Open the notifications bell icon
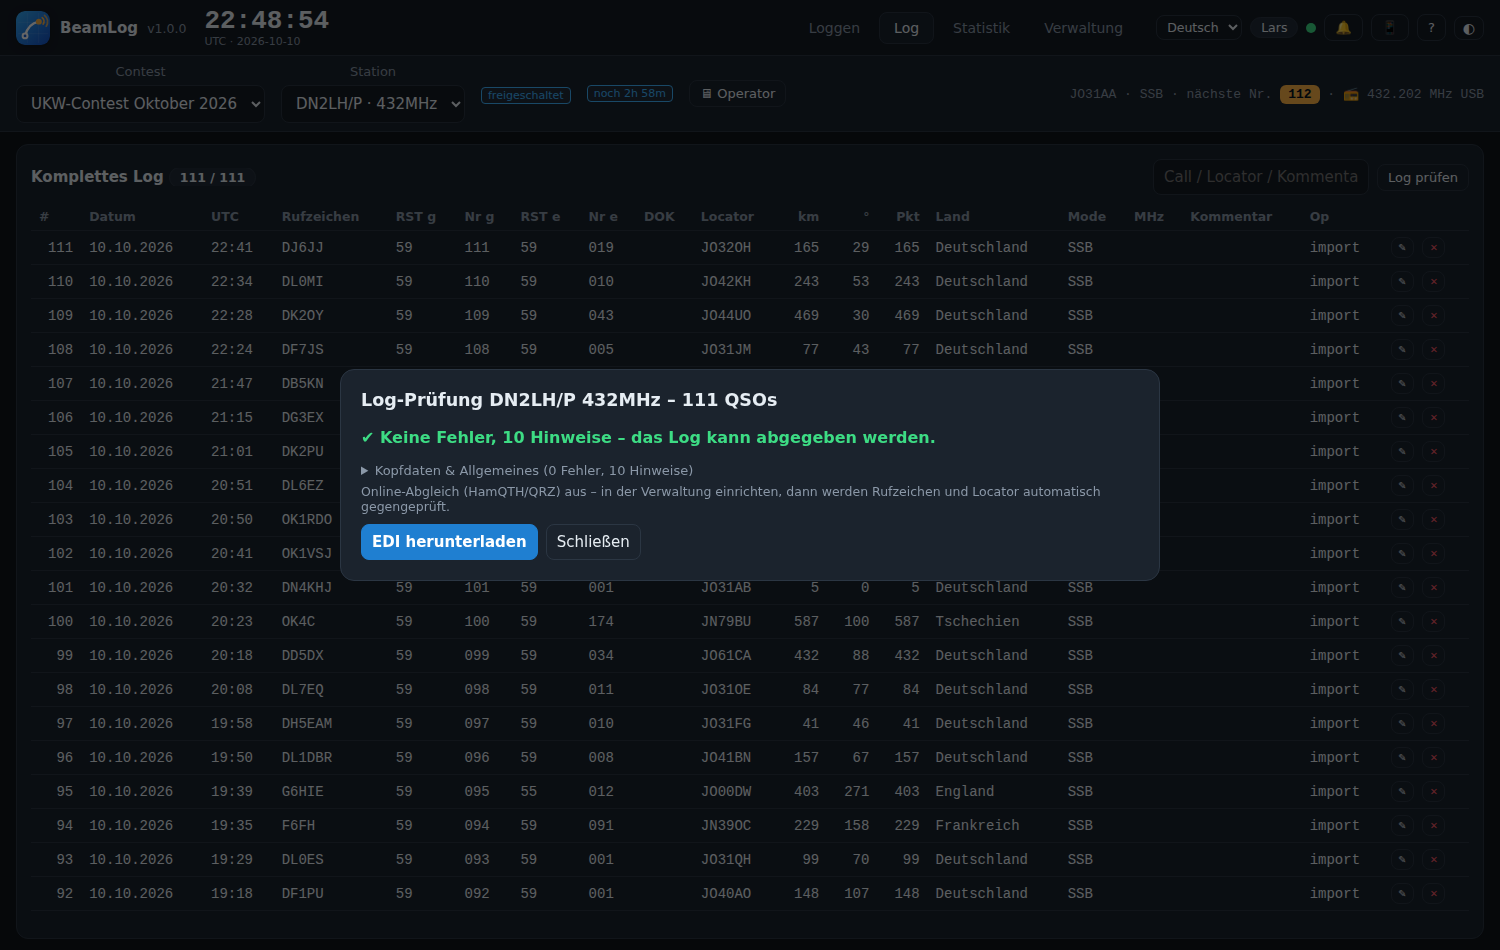The image size is (1500, 950). pos(1344,28)
